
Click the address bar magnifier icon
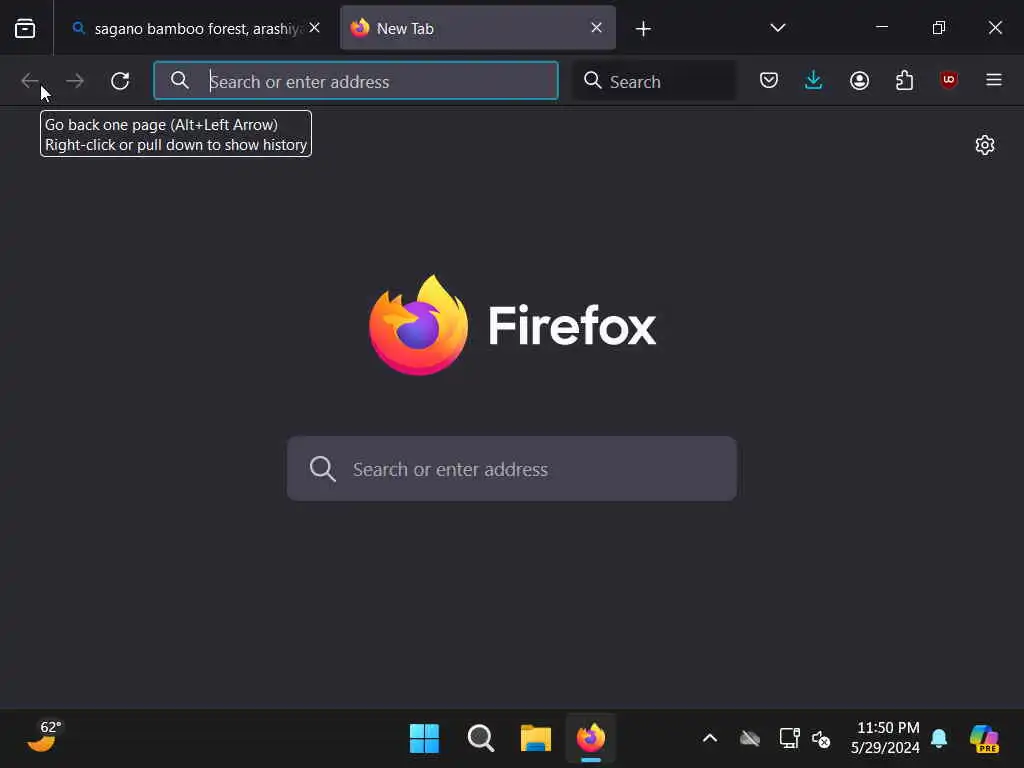point(180,81)
